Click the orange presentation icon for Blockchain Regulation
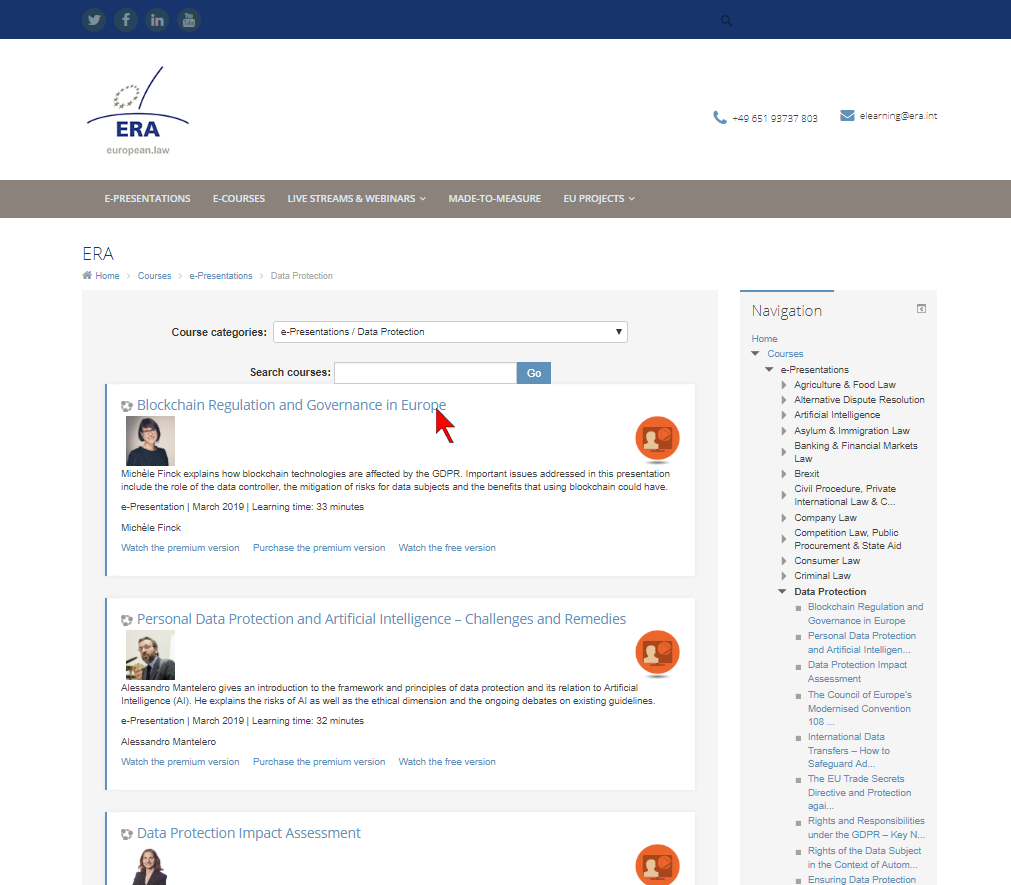Screen dimensions: 1011x885 click(x=658, y=439)
